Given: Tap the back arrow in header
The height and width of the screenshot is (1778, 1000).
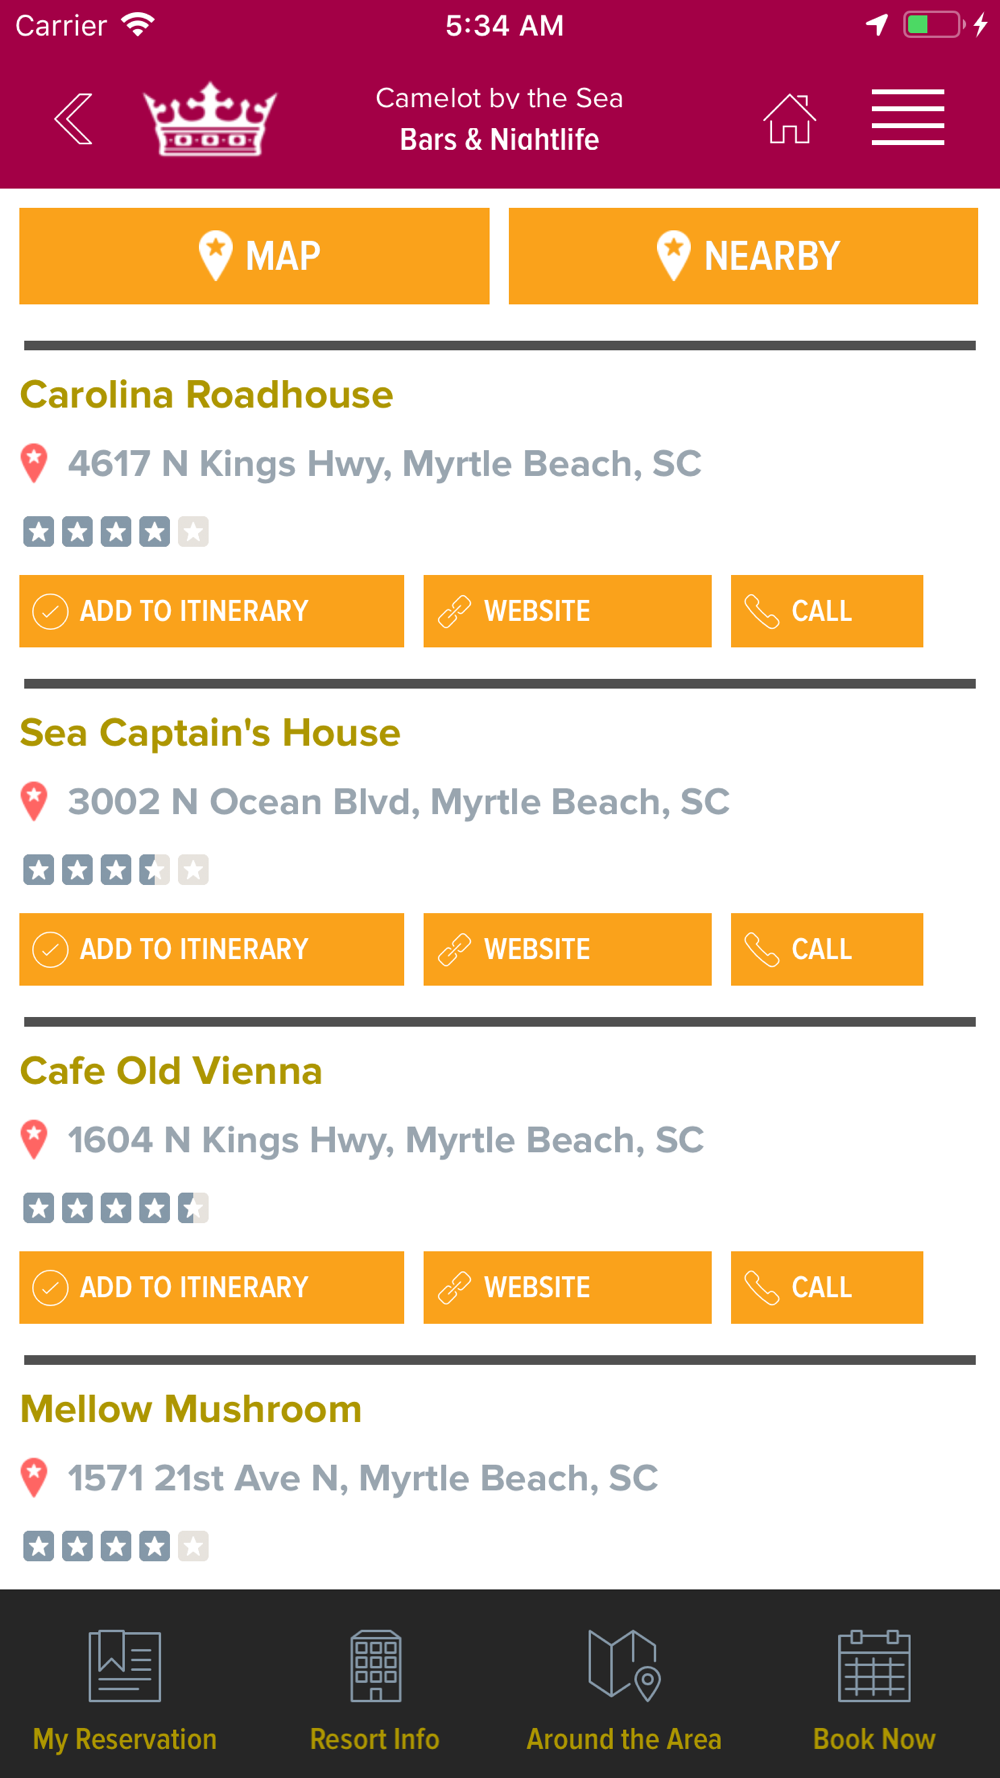Looking at the screenshot, I should coord(74,119).
